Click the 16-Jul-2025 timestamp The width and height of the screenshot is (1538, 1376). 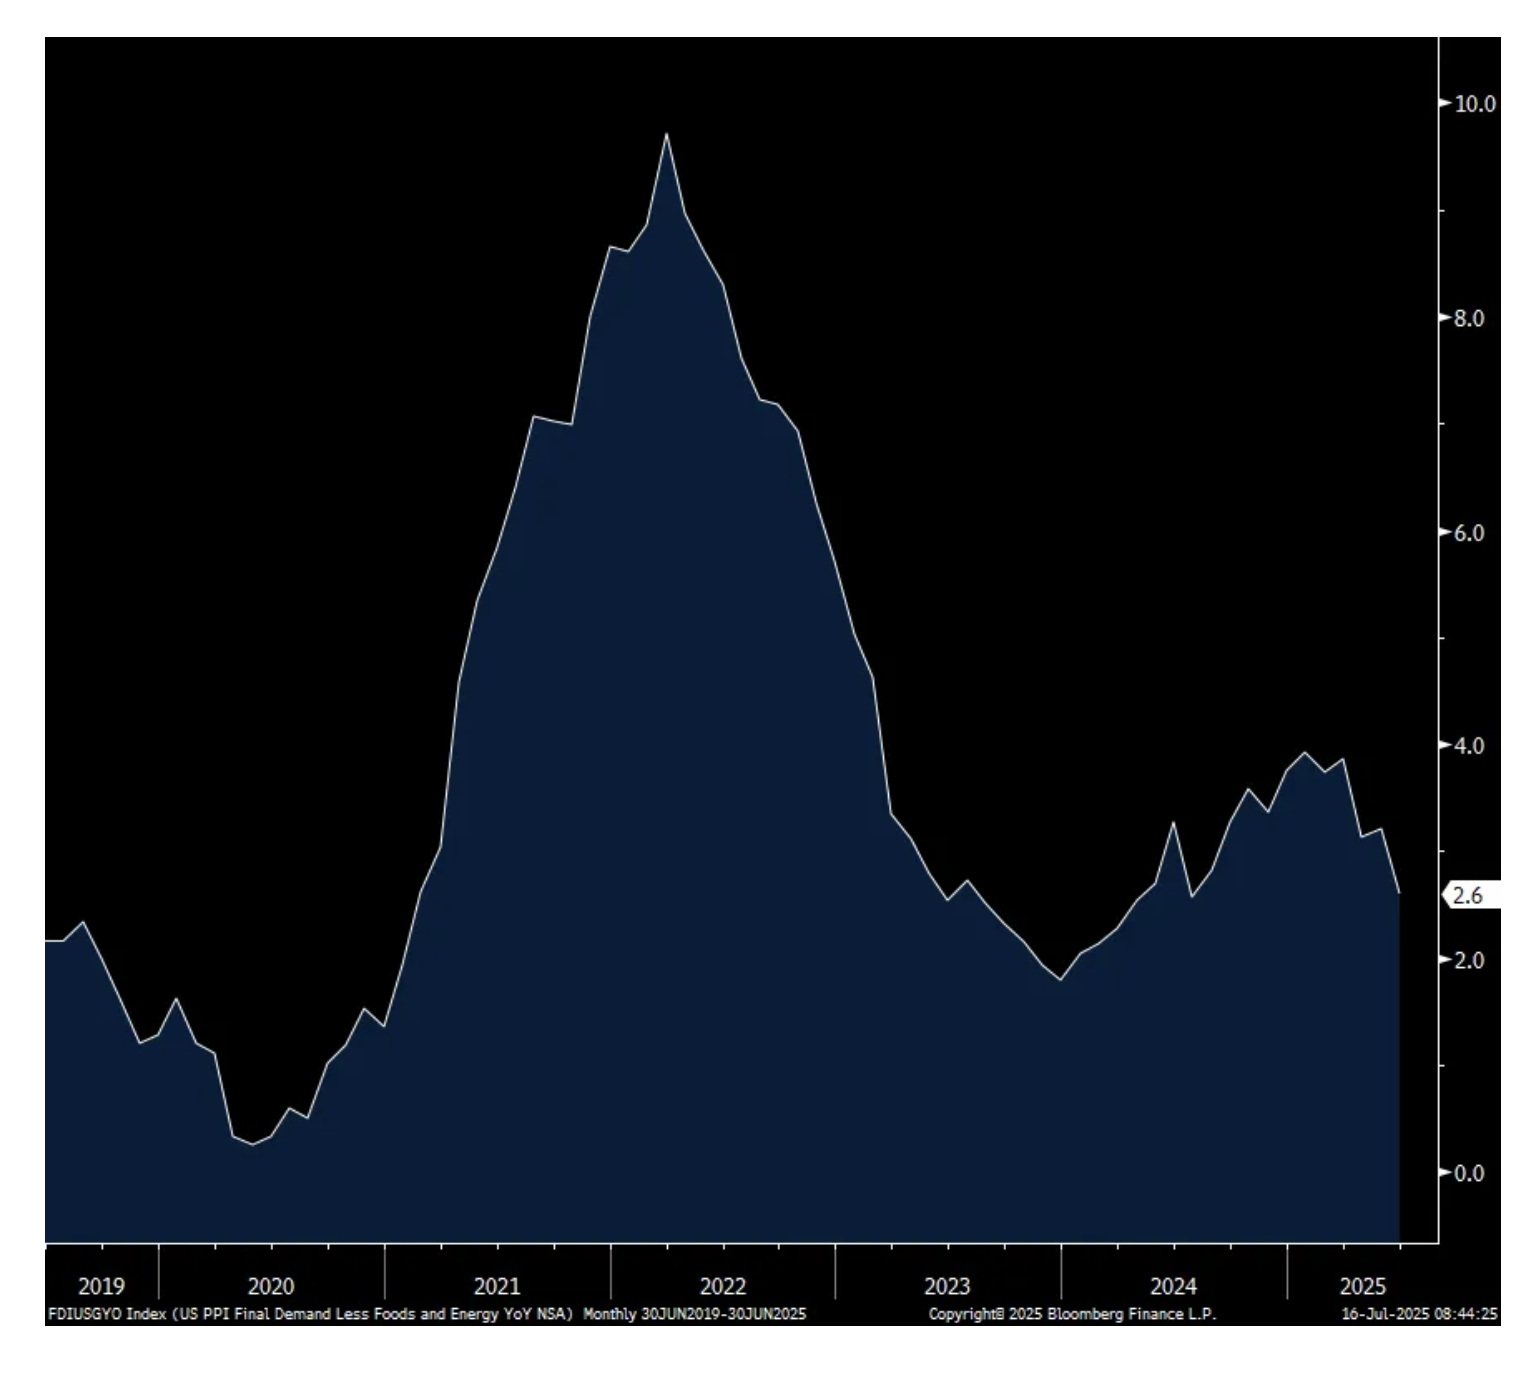(x=1419, y=1314)
